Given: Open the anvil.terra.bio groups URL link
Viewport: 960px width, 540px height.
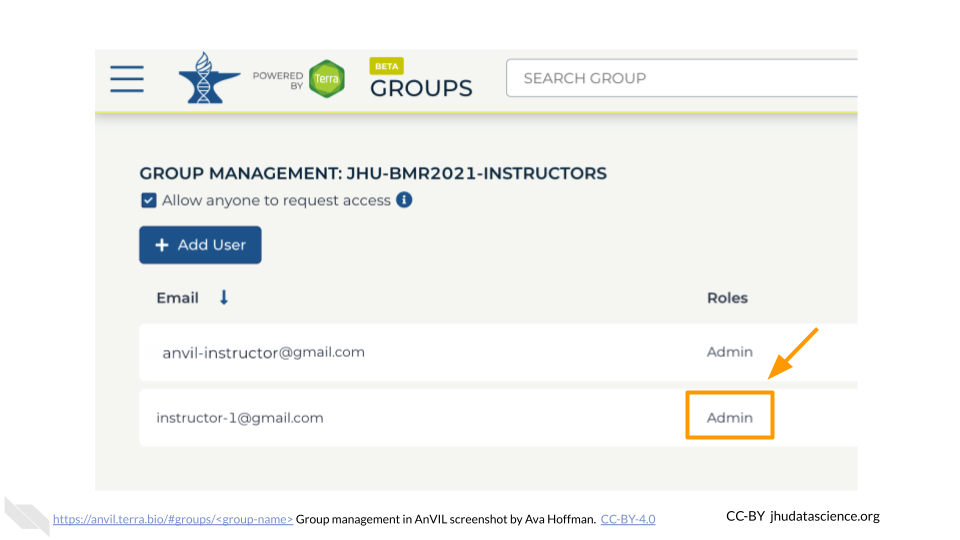Looking at the screenshot, I should 172,519.
